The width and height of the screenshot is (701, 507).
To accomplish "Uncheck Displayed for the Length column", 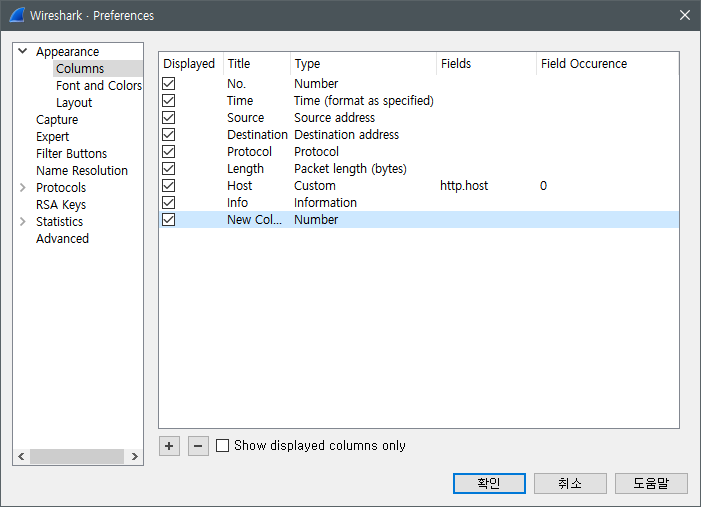I will [x=169, y=169].
